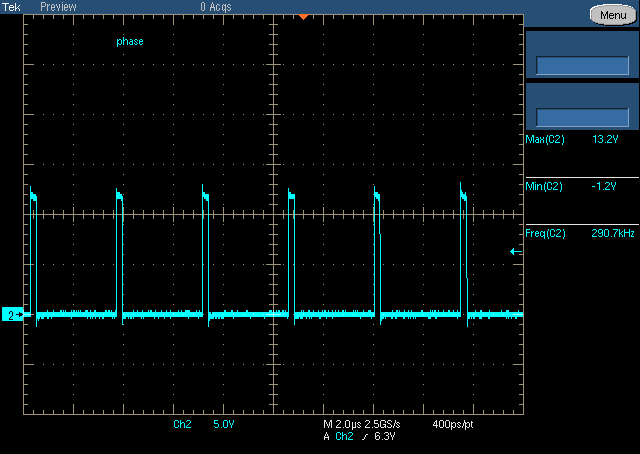Select the Min(C2) -1.2V measurement
The width and height of the screenshot is (640, 454).
coord(581,187)
